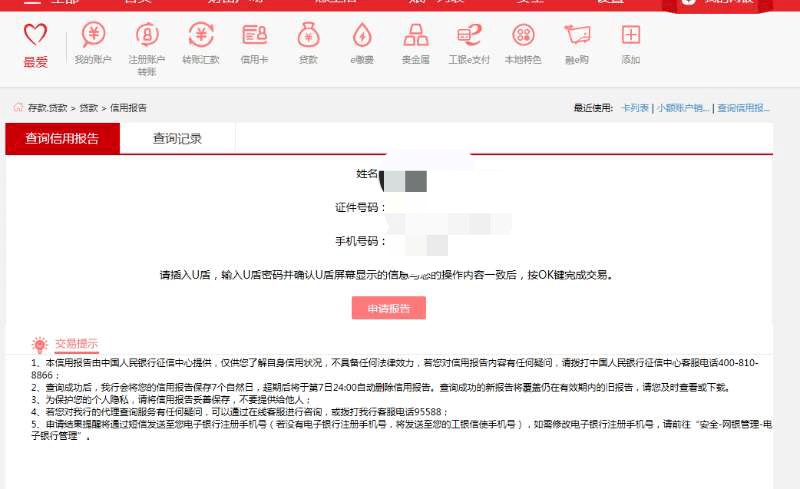Select the 工银e支付 icon
The width and height of the screenshot is (800, 489).
469,35
